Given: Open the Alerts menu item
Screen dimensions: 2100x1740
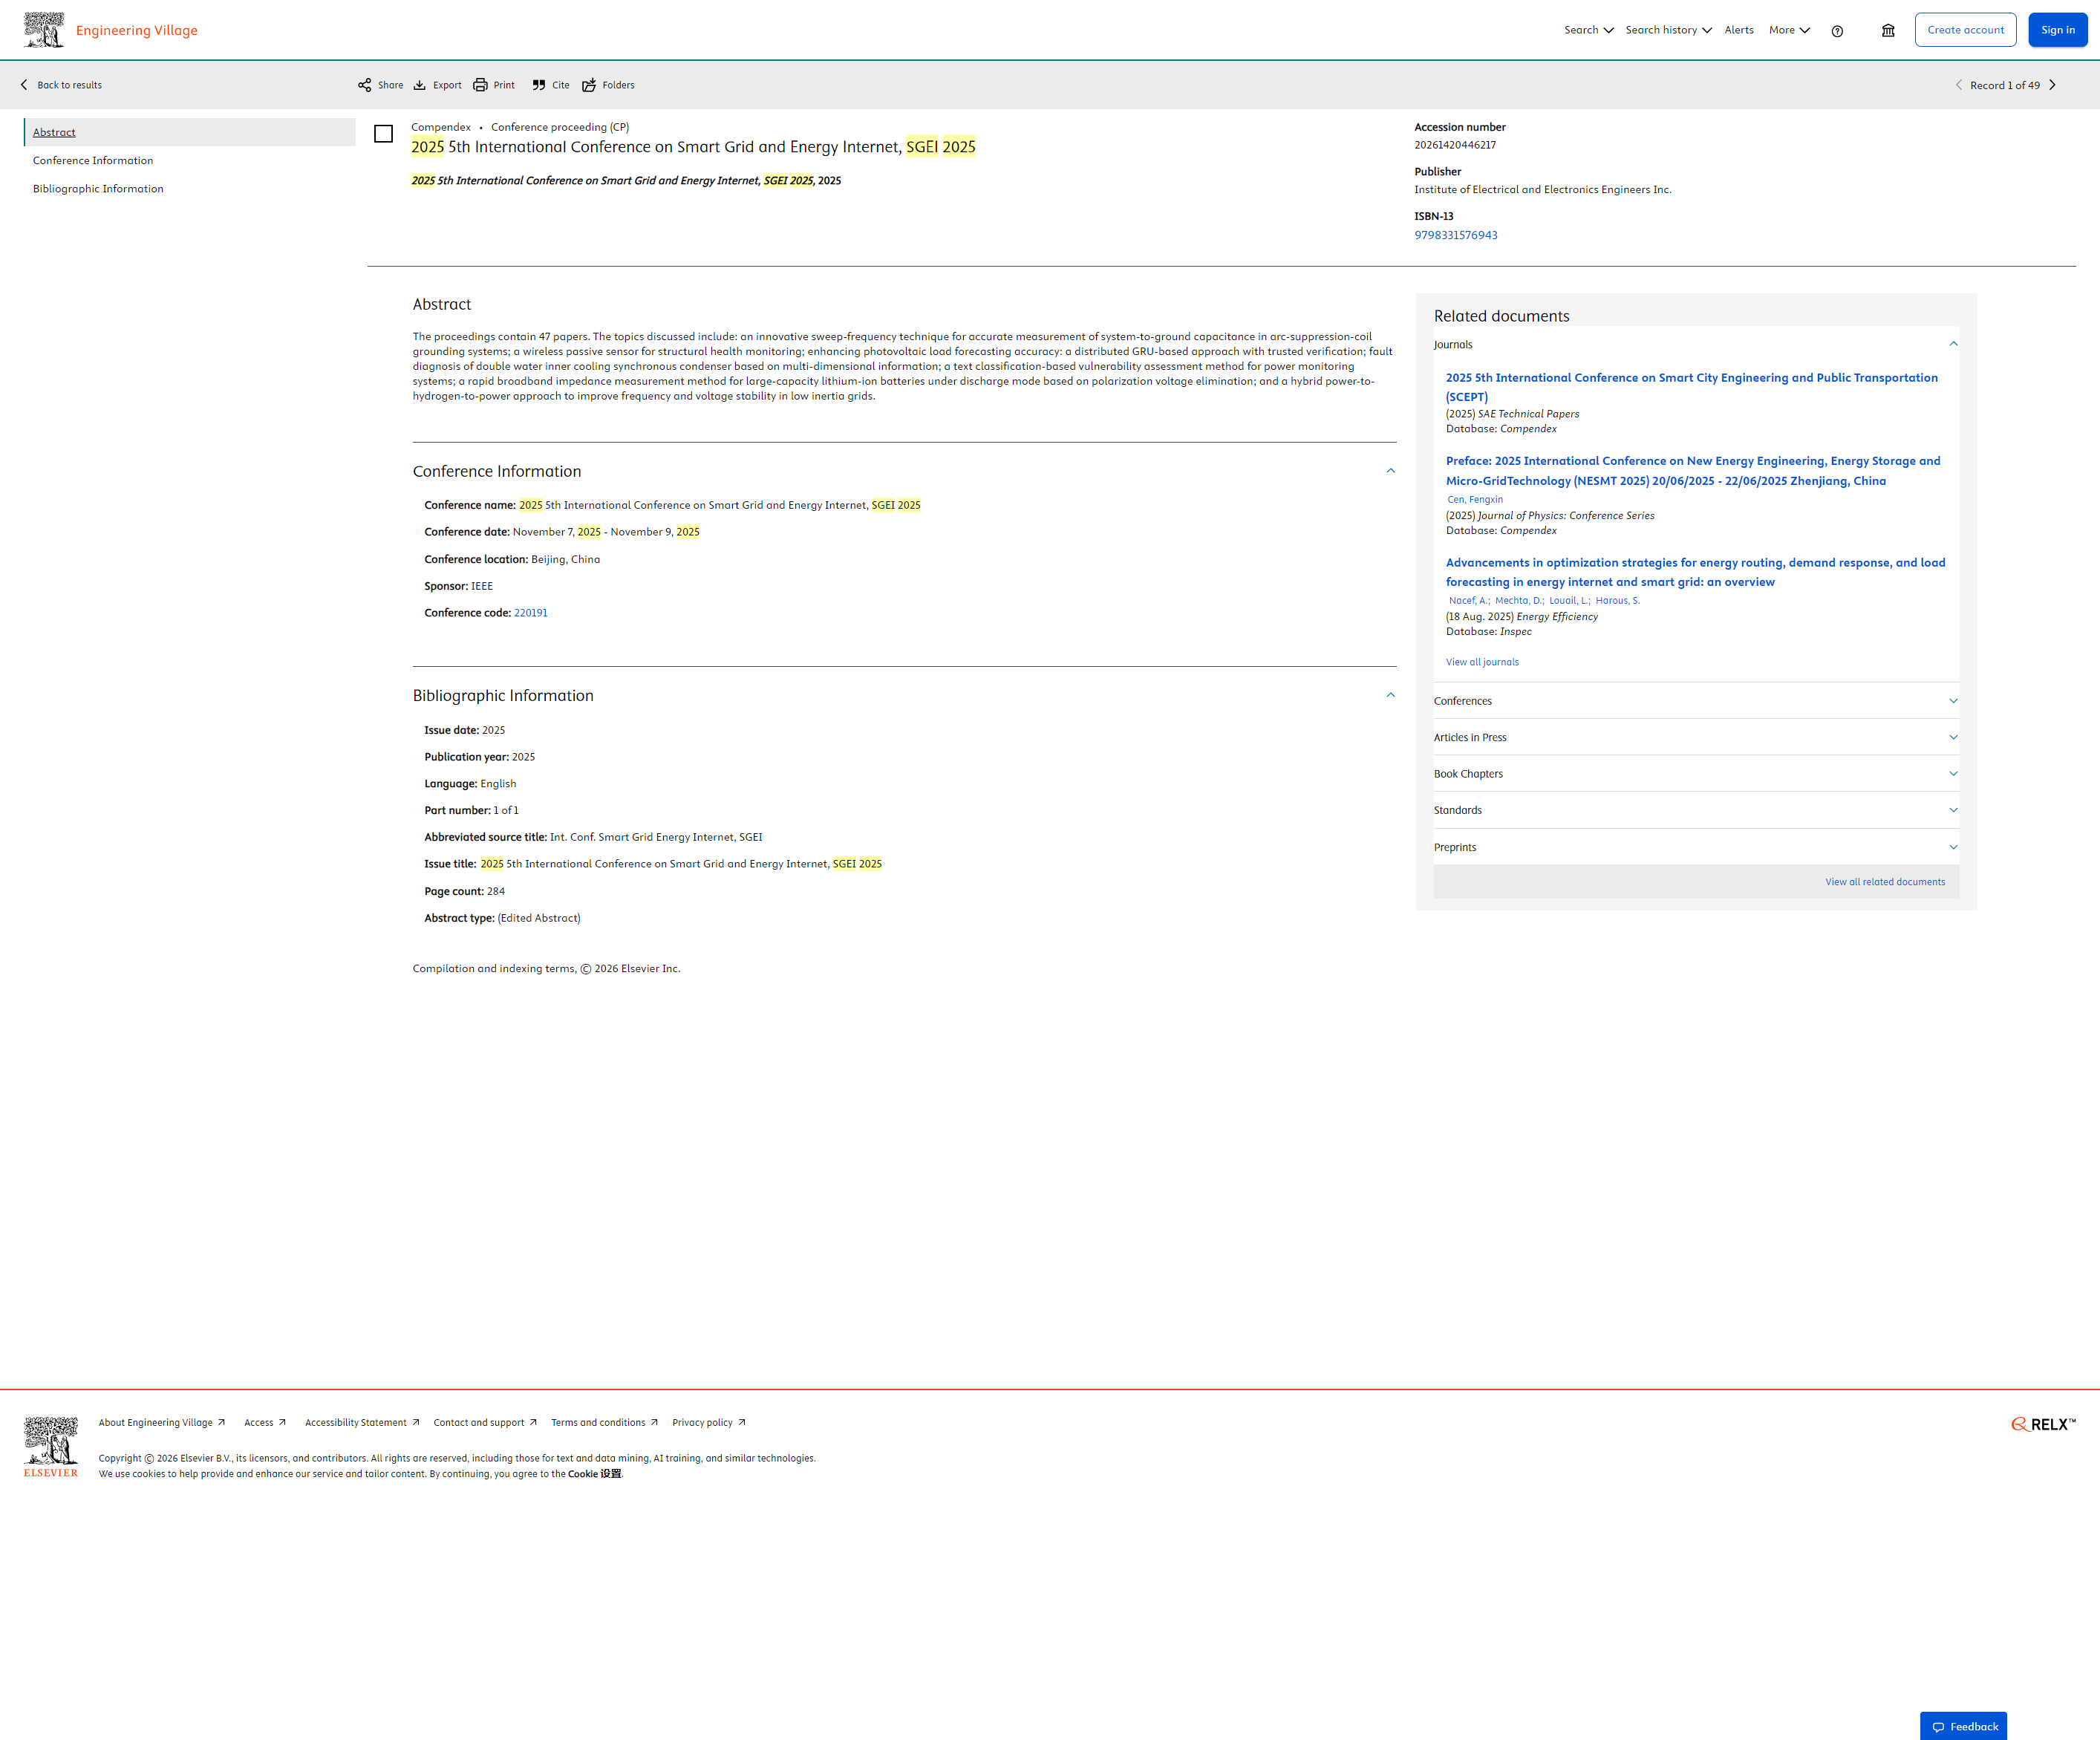Looking at the screenshot, I should (1739, 30).
